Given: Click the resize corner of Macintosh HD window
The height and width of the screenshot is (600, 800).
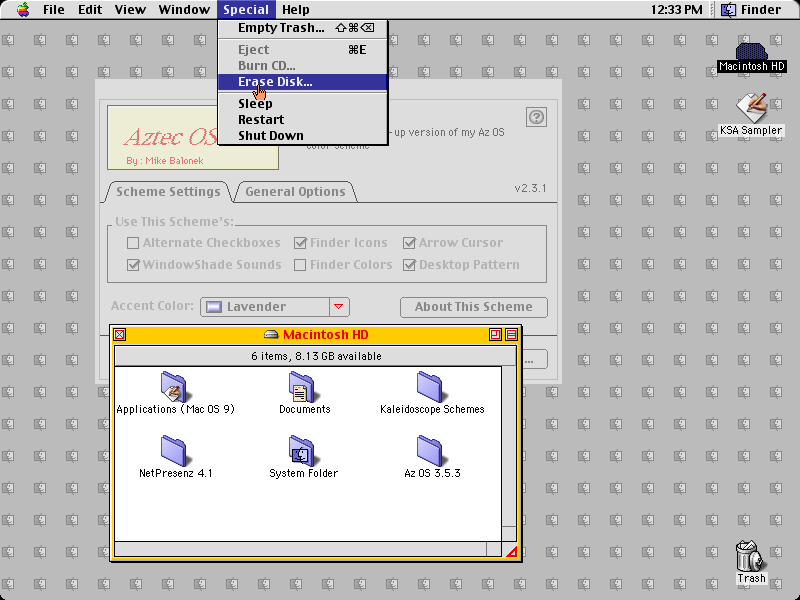Looking at the screenshot, I should [510, 550].
